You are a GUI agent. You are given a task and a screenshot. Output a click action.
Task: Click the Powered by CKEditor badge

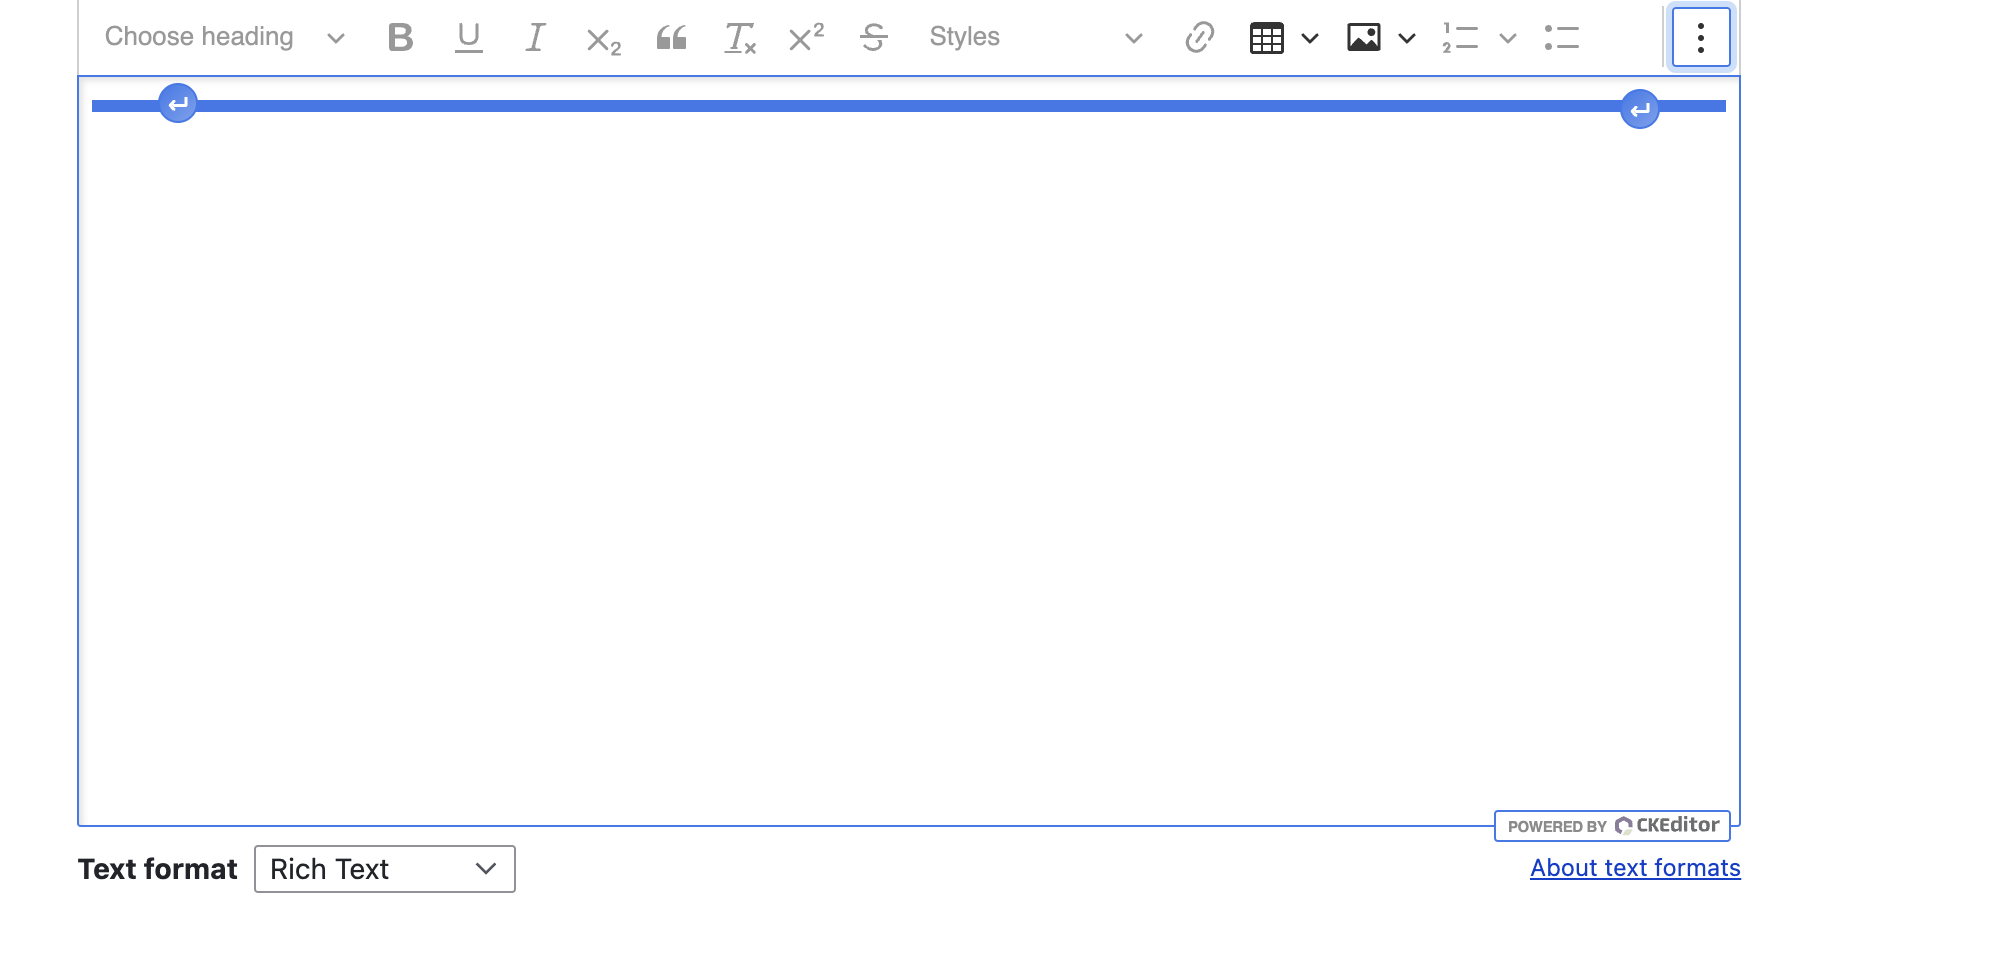click(1612, 826)
